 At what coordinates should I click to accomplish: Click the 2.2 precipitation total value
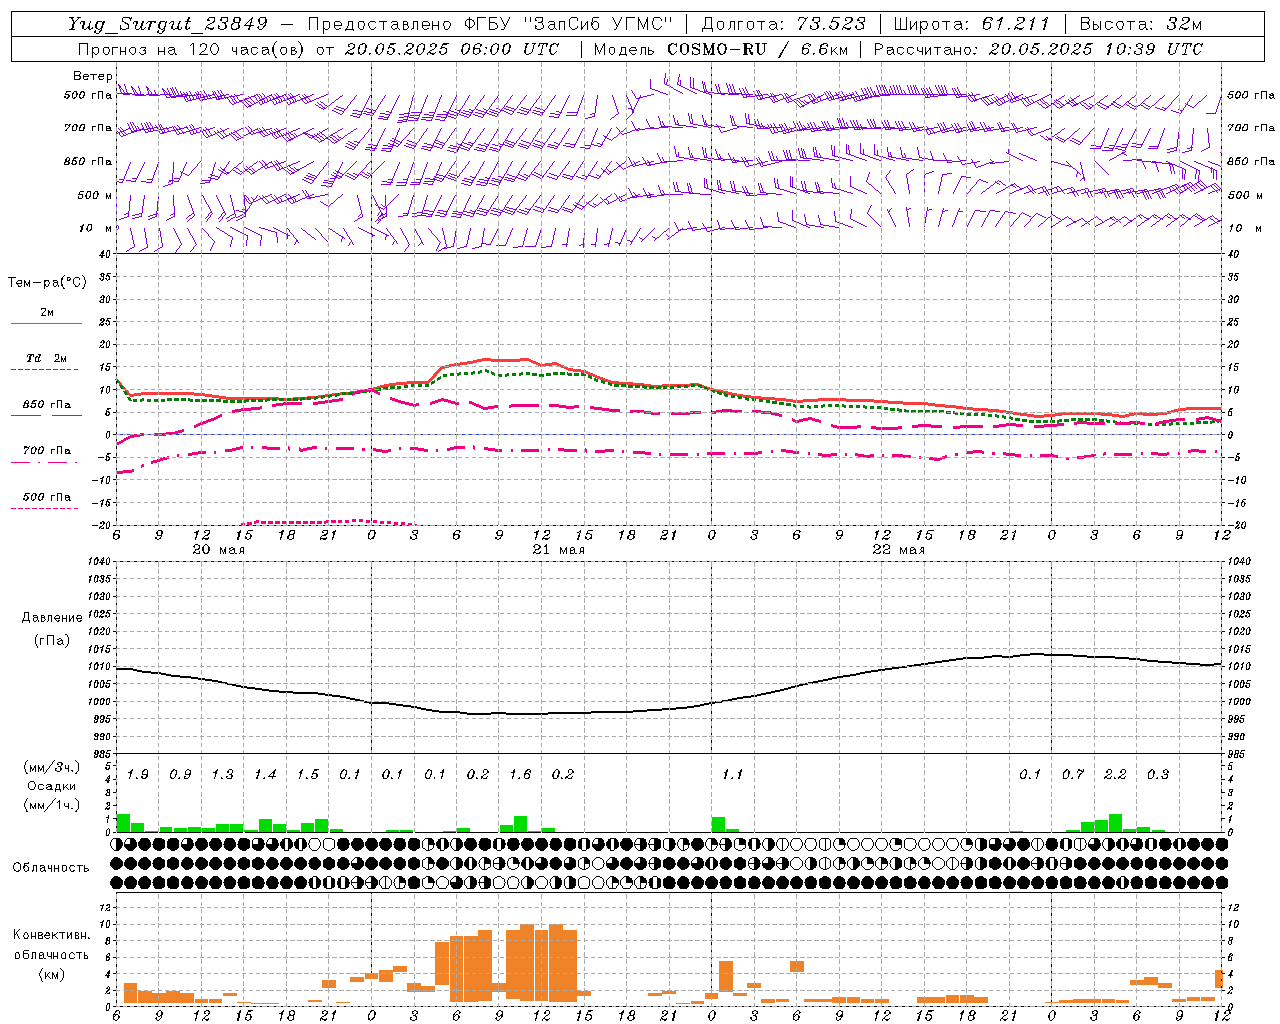pos(1115,775)
